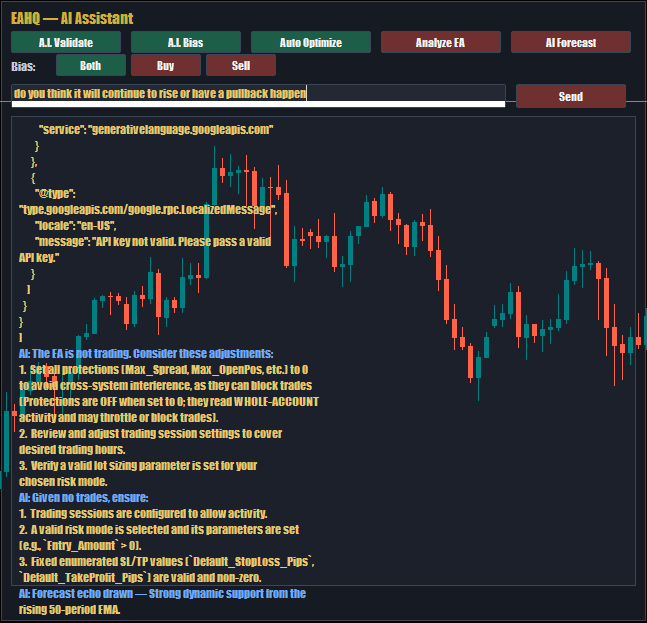Select the 'Verify a valid lot sizing parameter' line

pyautogui.click(x=138, y=465)
